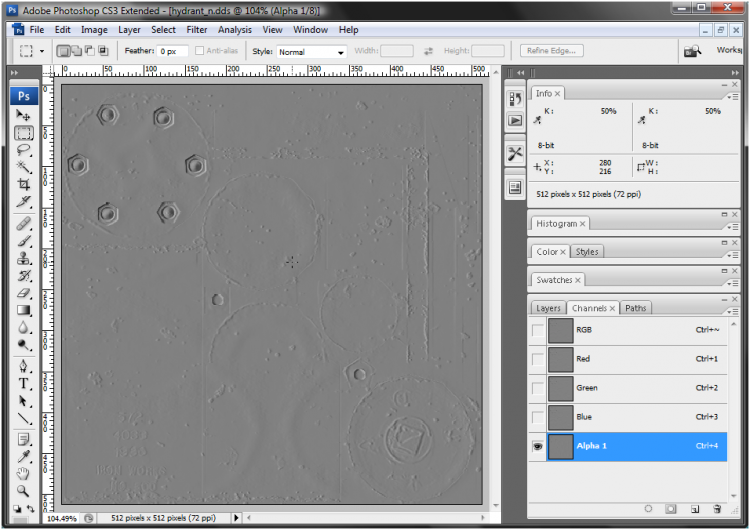Activate the Zoom tool

coord(24,490)
